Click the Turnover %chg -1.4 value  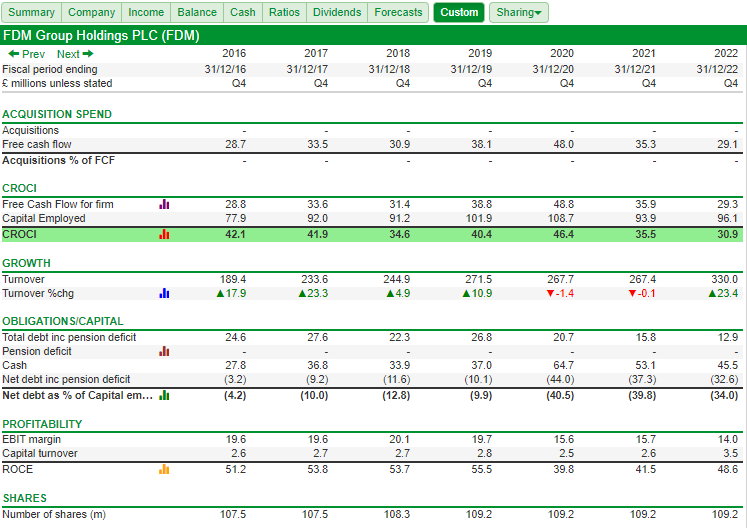coord(560,294)
